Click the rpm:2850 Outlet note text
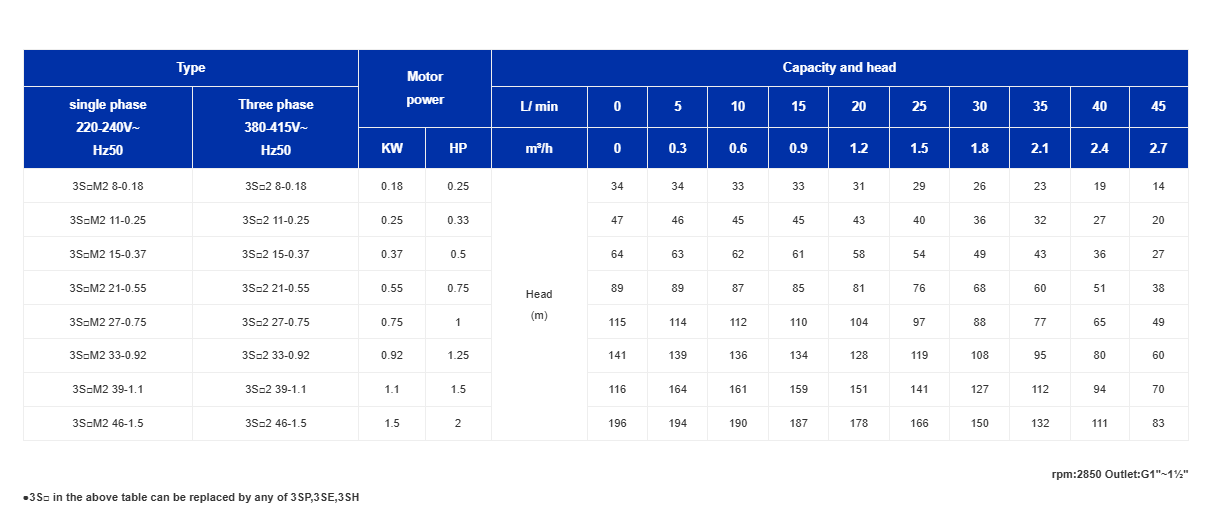The width and height of the screenshot is (1222, 527). [1120, 474]
